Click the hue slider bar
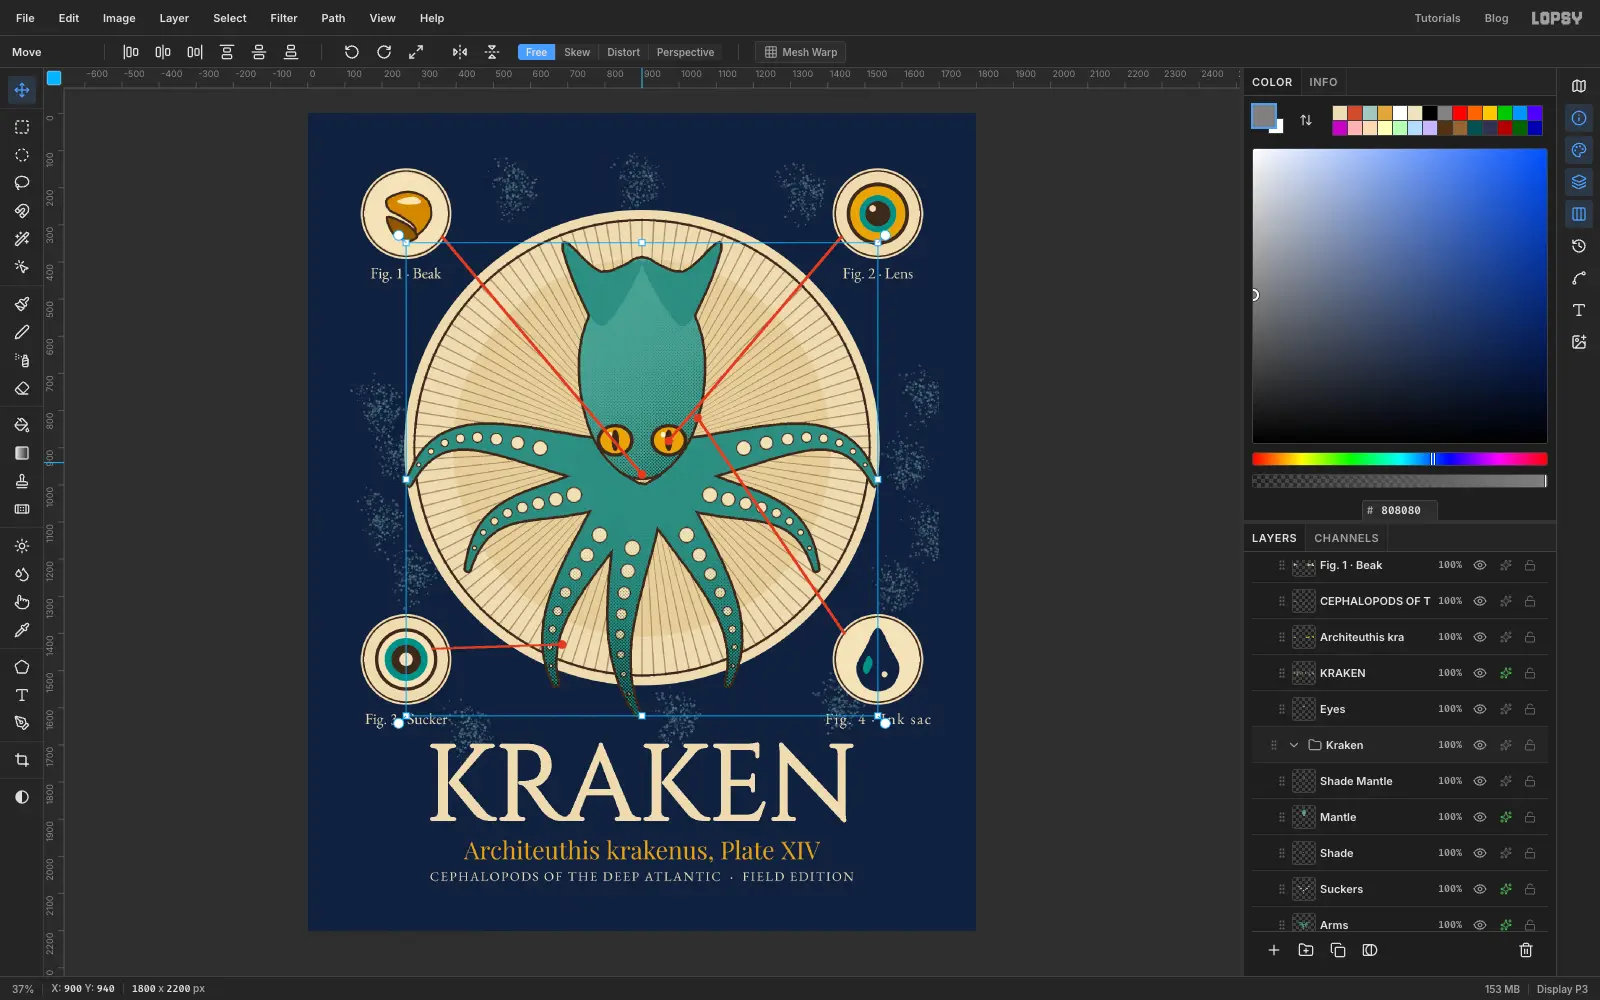Image resolution: width=1600 pixels, height=1000 pixels. 1399,459
